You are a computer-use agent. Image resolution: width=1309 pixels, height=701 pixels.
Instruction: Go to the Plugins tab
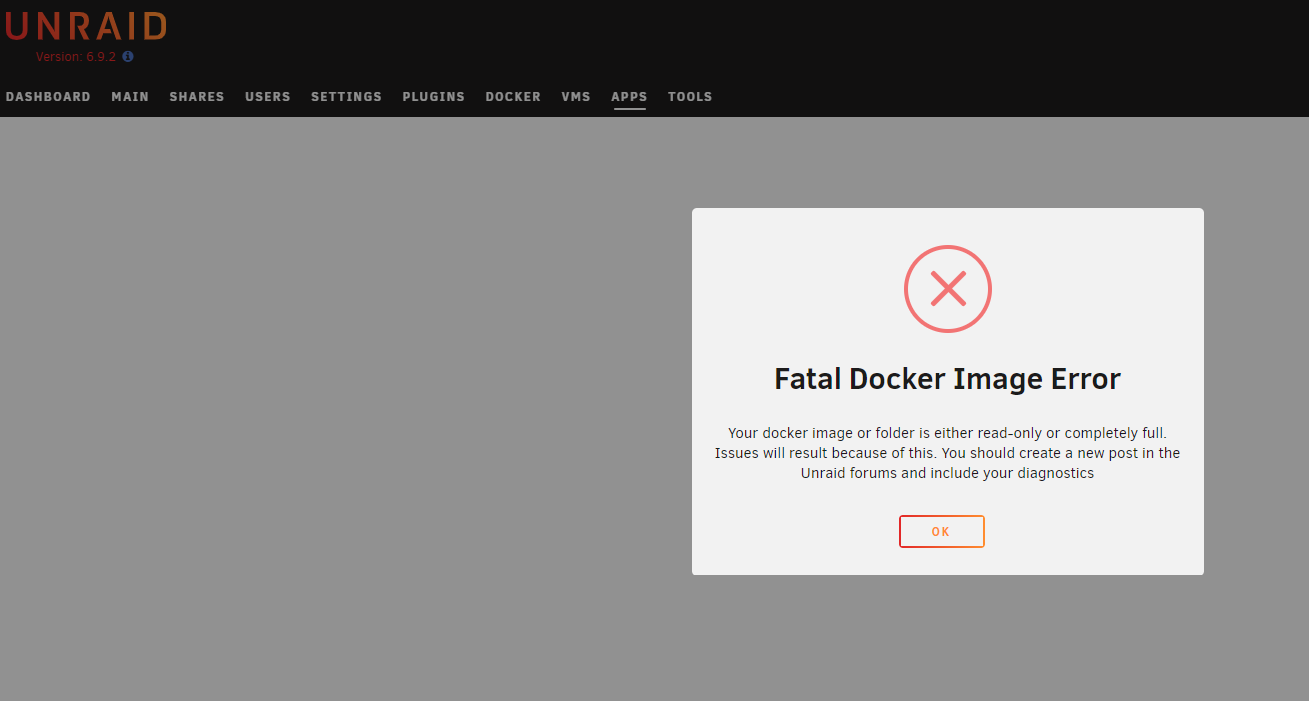[x=434, y=97]
